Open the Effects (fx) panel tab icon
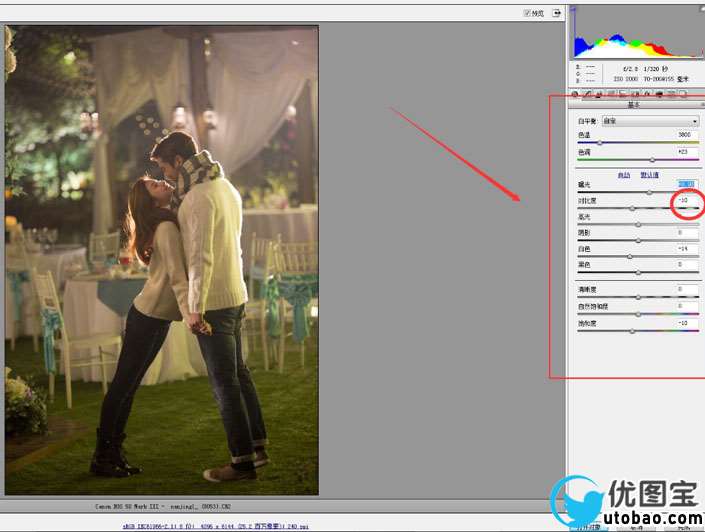Image resolution: width=705 pixels, height=532 pixels. 647,94
